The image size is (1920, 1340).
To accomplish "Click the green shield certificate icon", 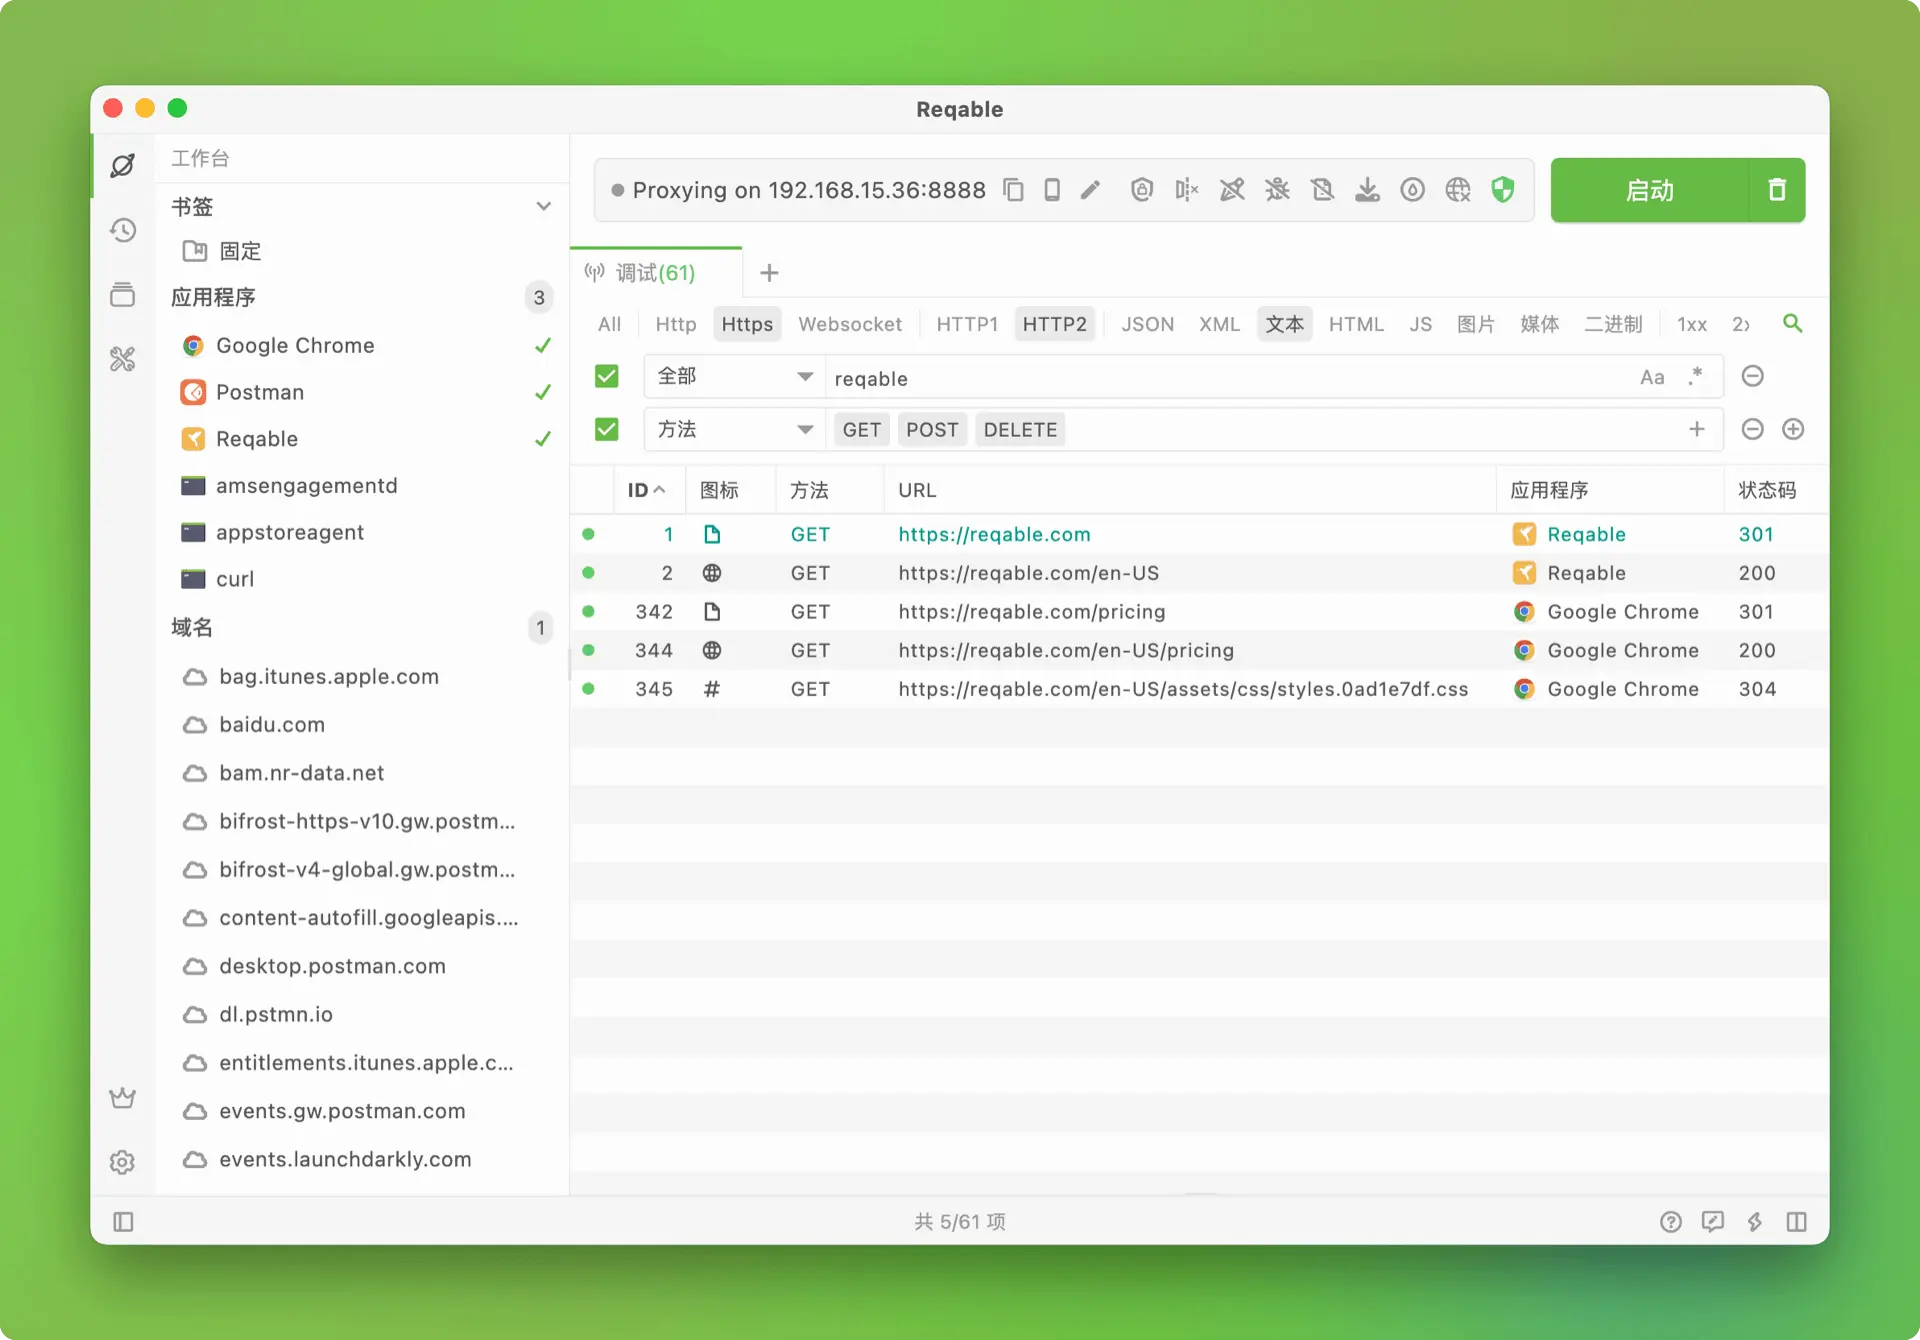I will (1502, 190).
